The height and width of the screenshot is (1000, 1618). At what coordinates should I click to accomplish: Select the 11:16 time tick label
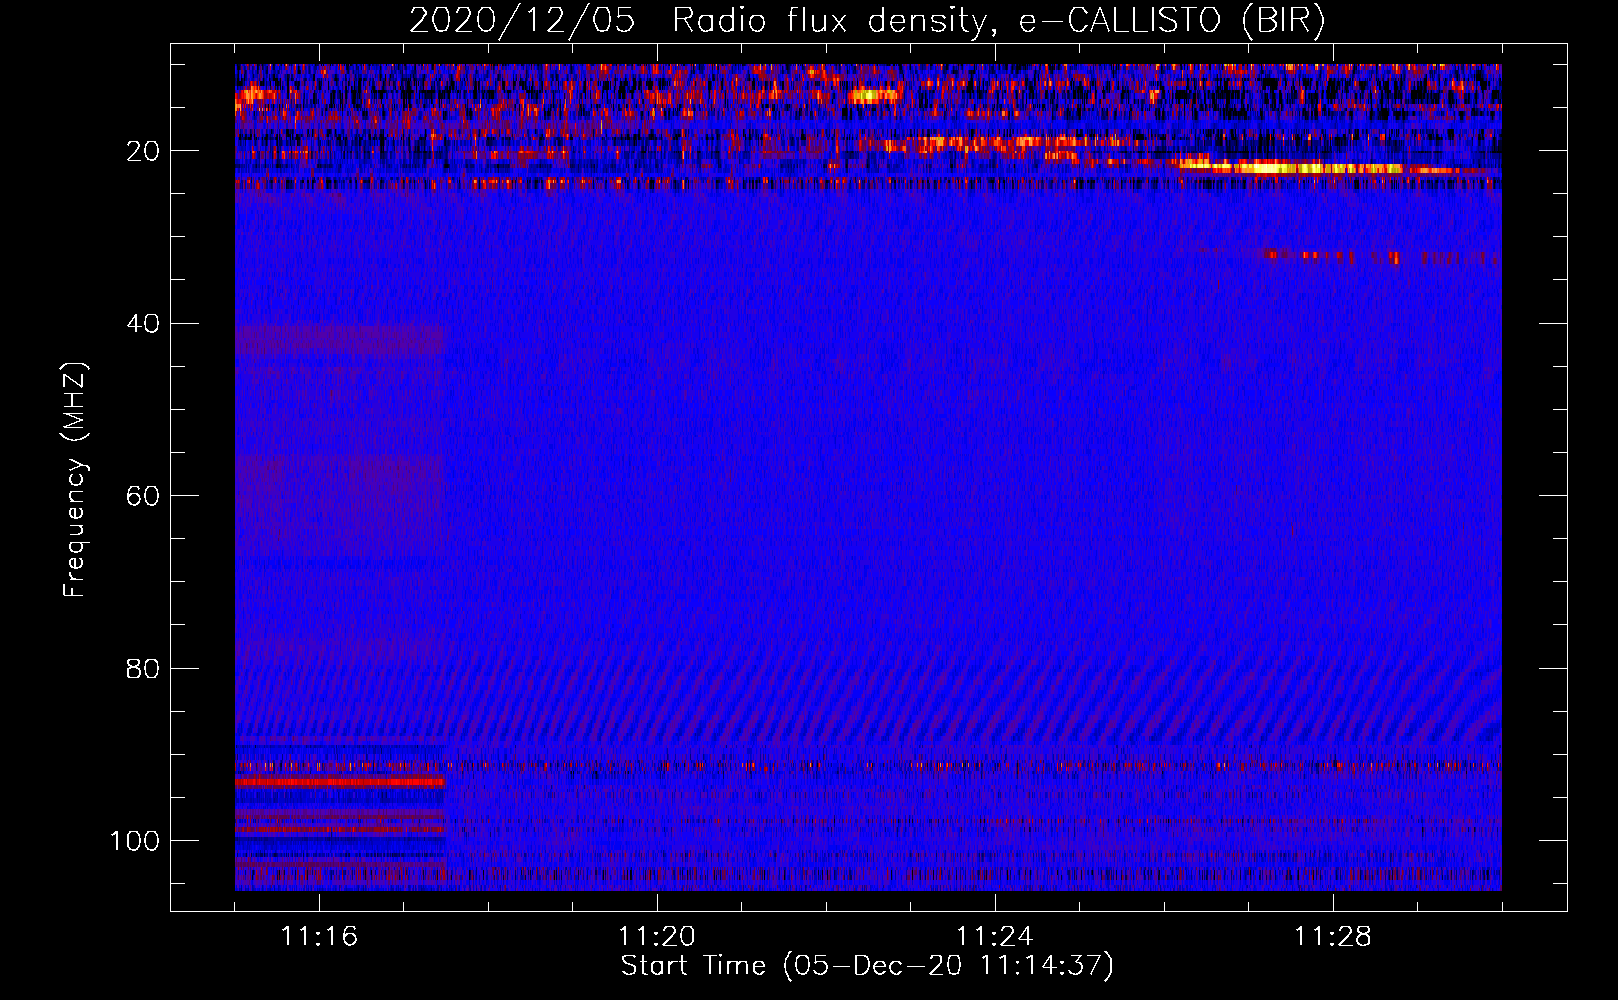tap(319, 936)
